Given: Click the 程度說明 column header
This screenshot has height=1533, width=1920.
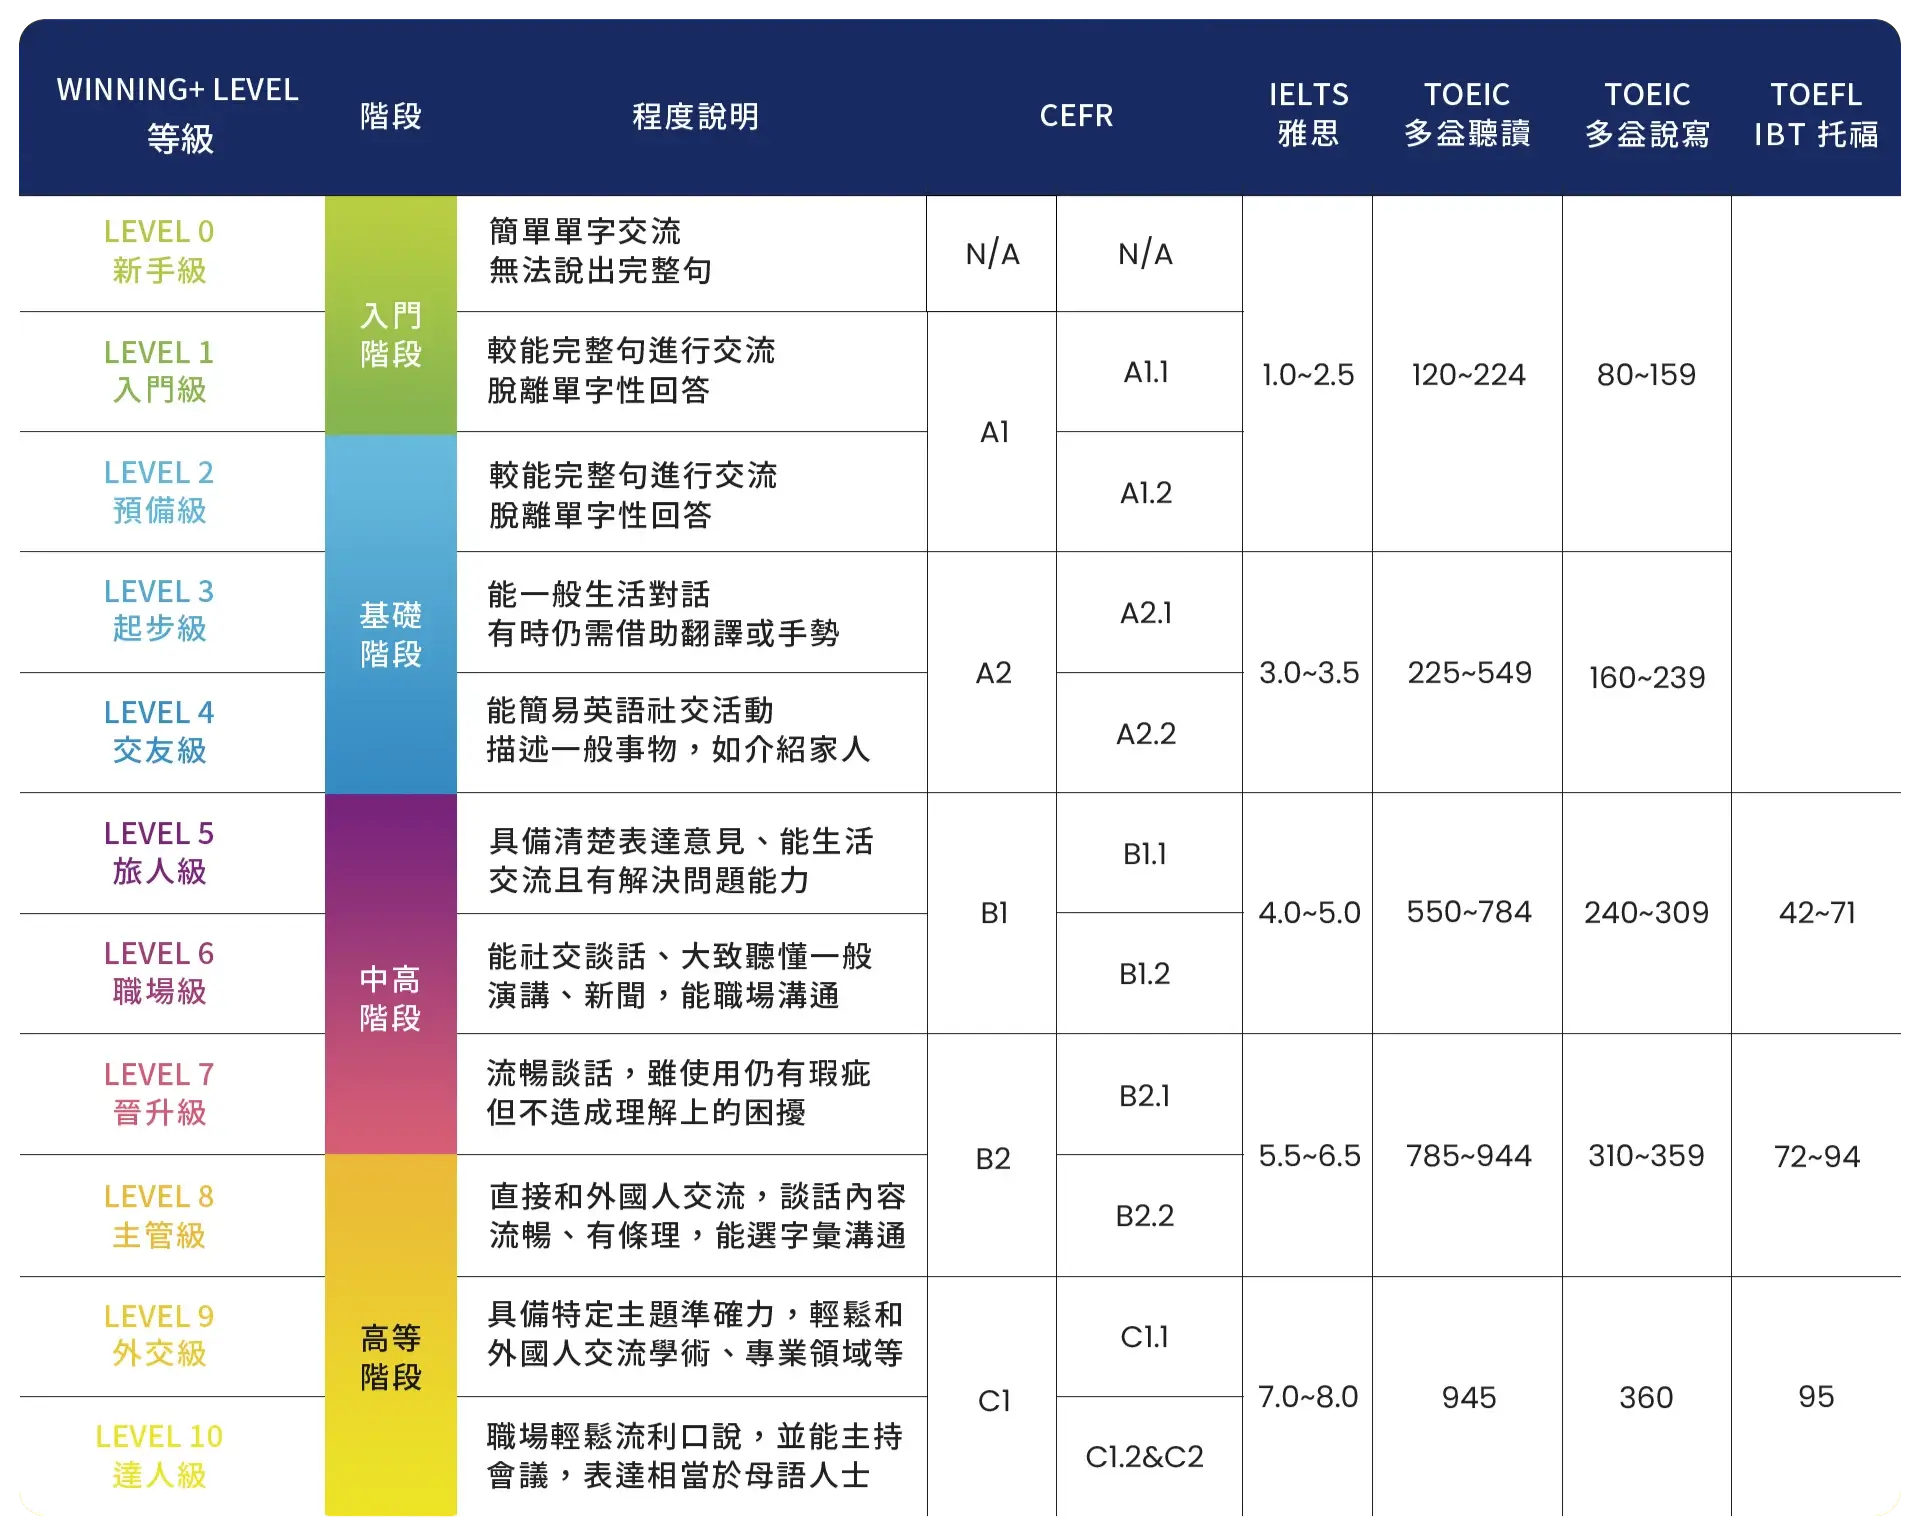Looking at the screenshot, I should pos(694,115).
